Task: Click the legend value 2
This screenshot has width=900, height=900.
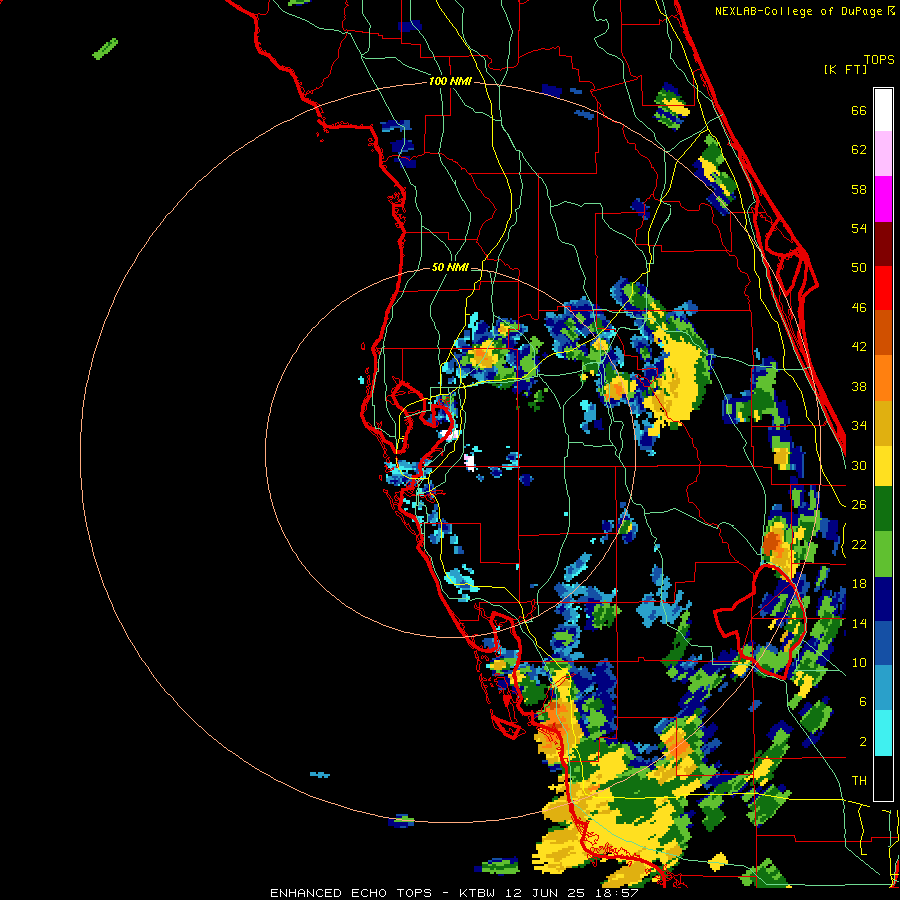Action: pyautogui.click(x=863, y=742)
